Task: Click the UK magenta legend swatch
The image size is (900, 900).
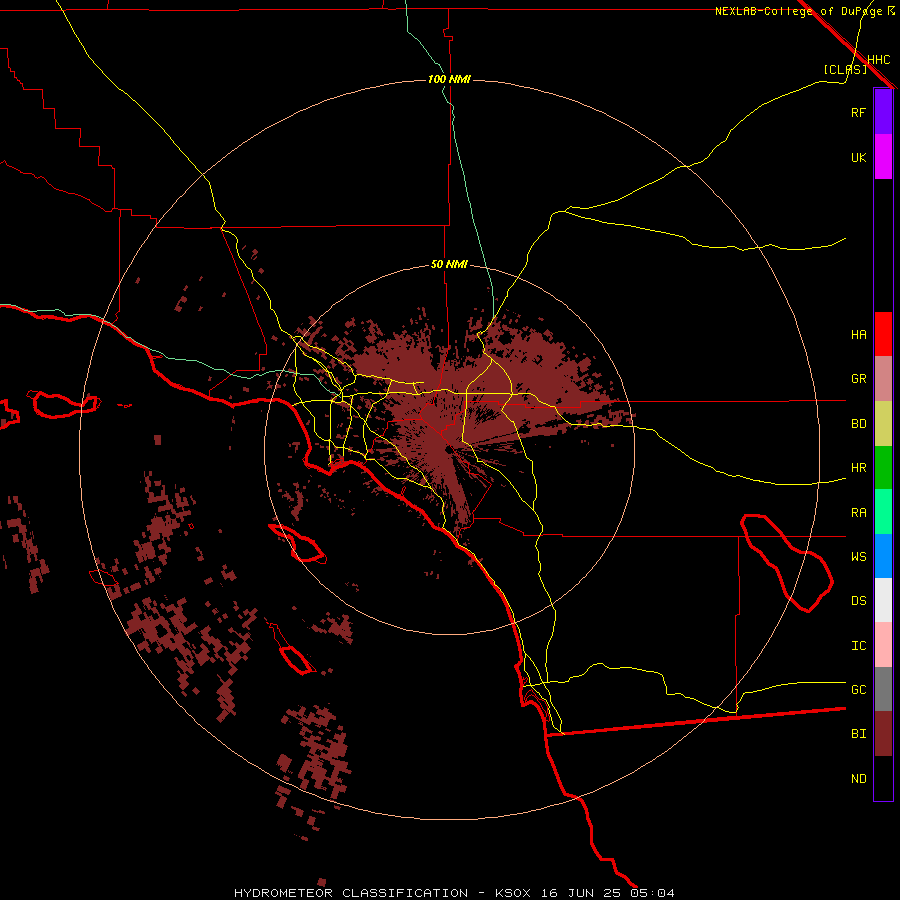Action: (883, 157)
